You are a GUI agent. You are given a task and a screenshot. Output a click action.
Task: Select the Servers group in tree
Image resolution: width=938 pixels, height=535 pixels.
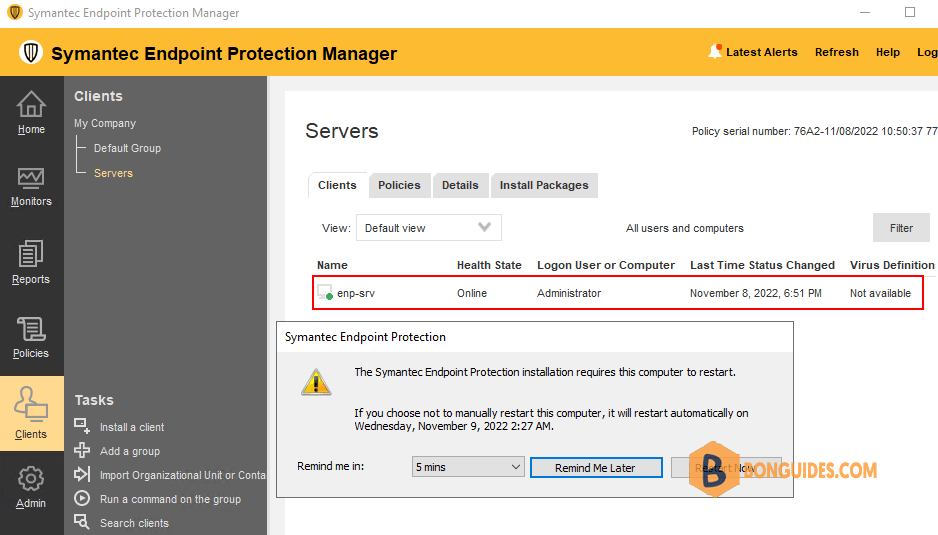coord(113,173)
